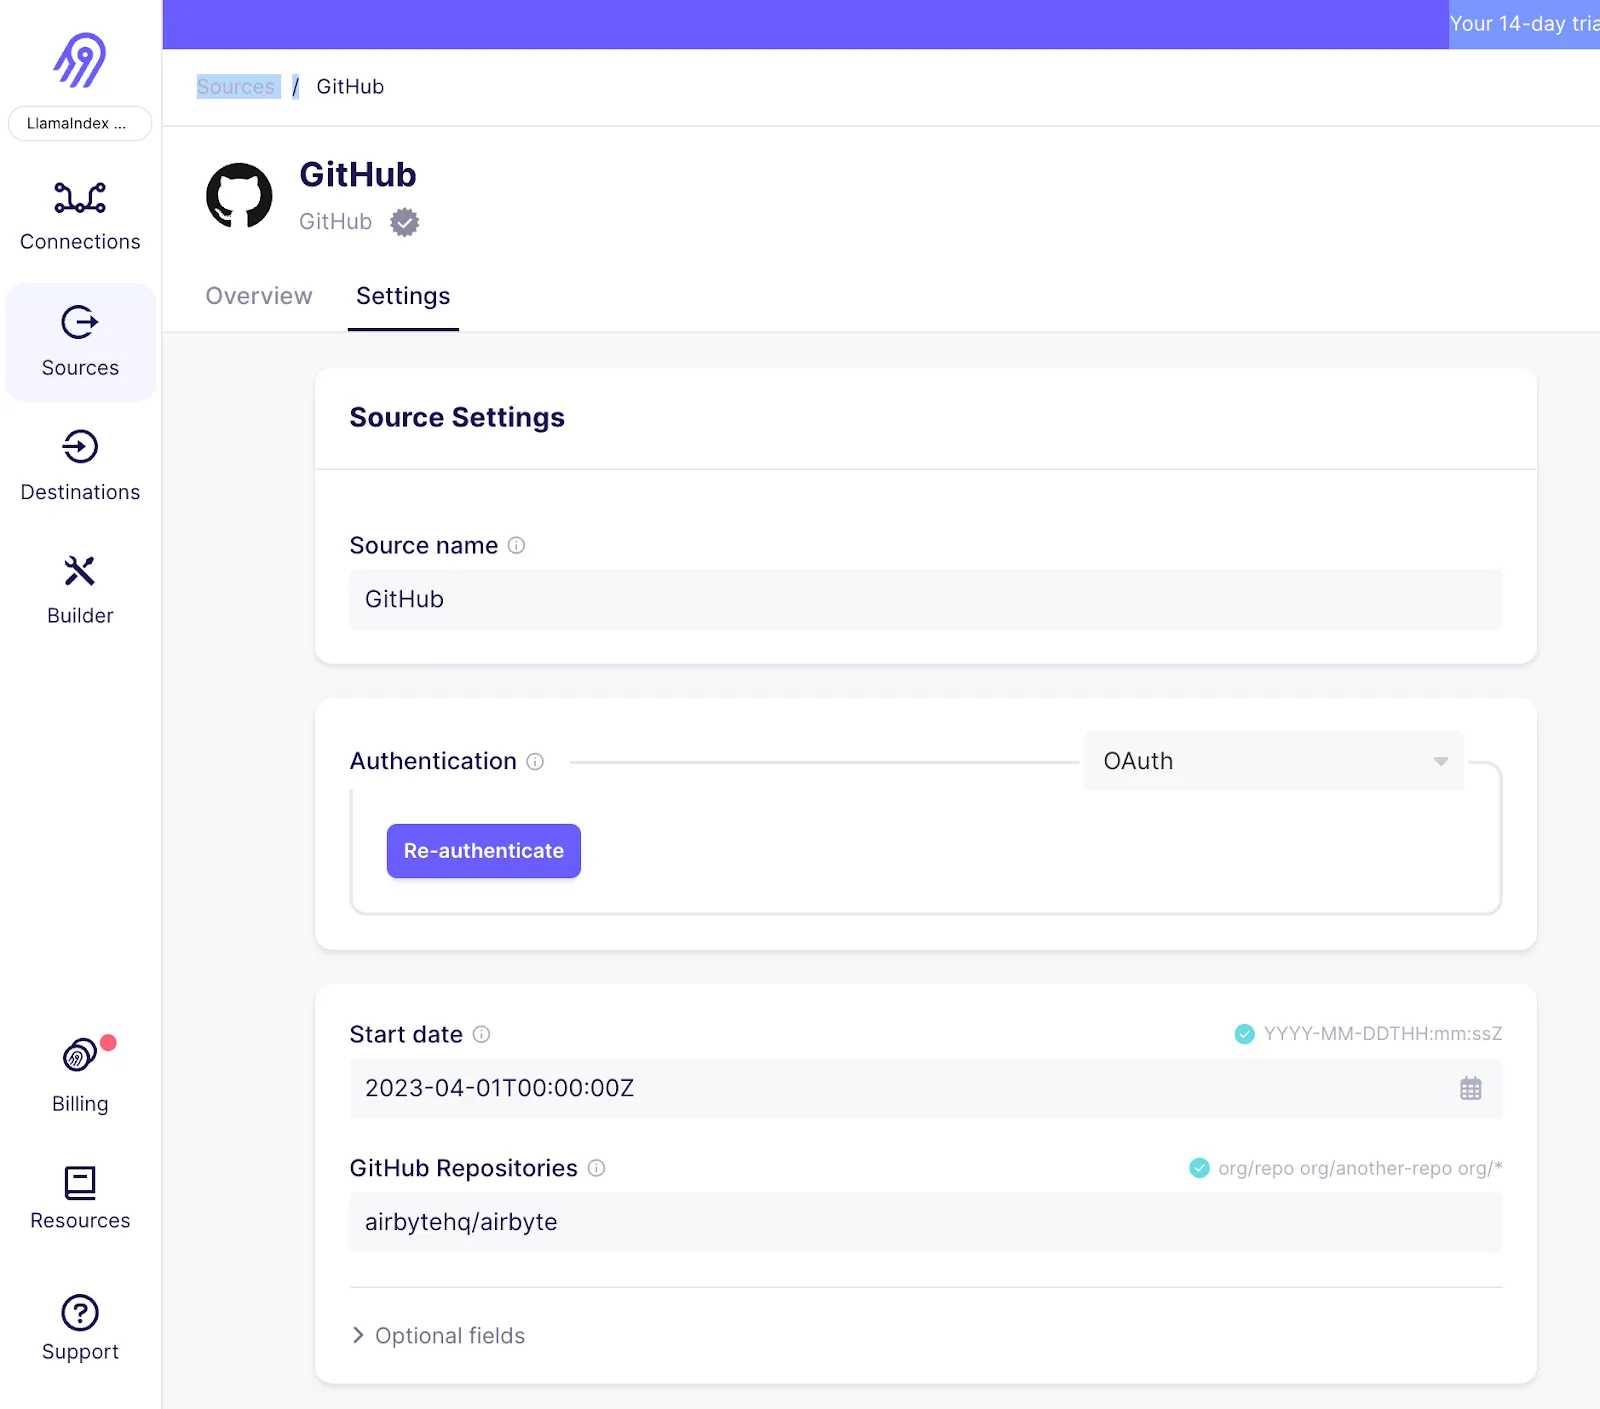
Task: Click the GitHub page title heading
Action: tap(358, 175)
